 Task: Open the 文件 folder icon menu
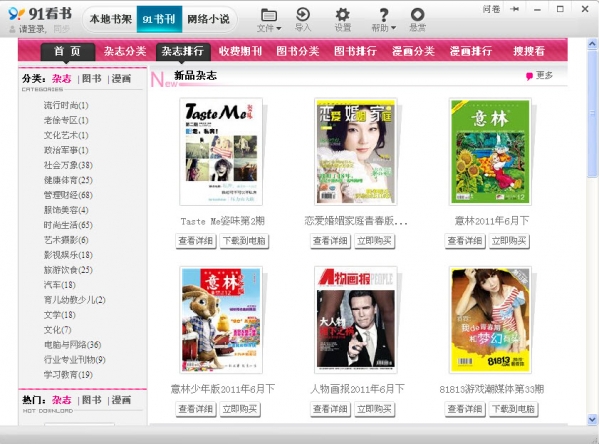click(269, 15)
